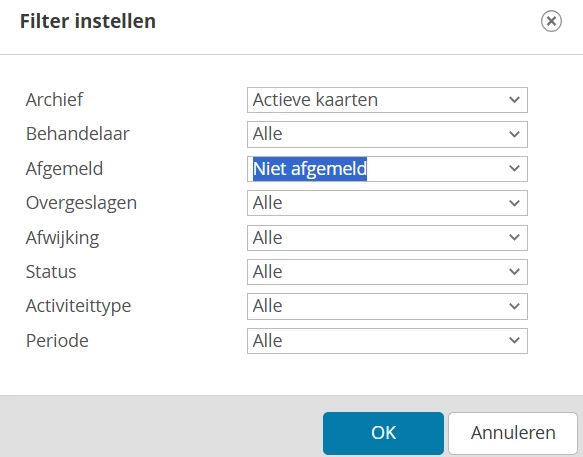This screenshot has width=583, height=457.
Task: Click the chevron arrow of Activiteittype dropdown
Action: (x=514, y=306)
